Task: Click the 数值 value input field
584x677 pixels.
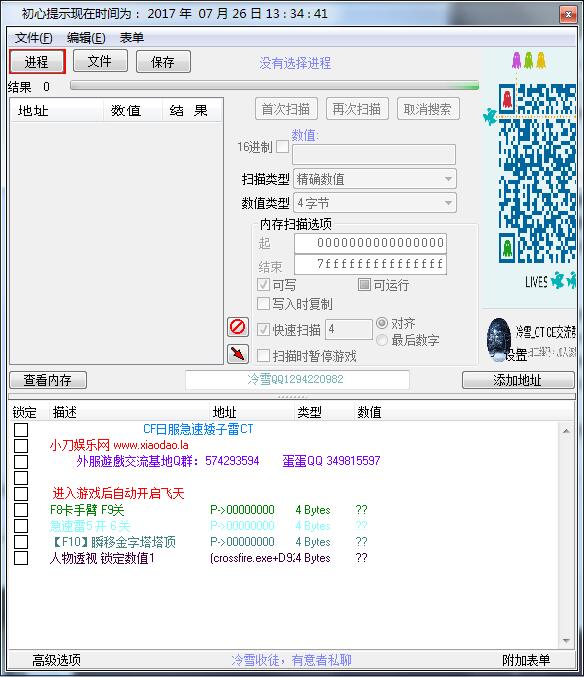Action: pos(374,155)
